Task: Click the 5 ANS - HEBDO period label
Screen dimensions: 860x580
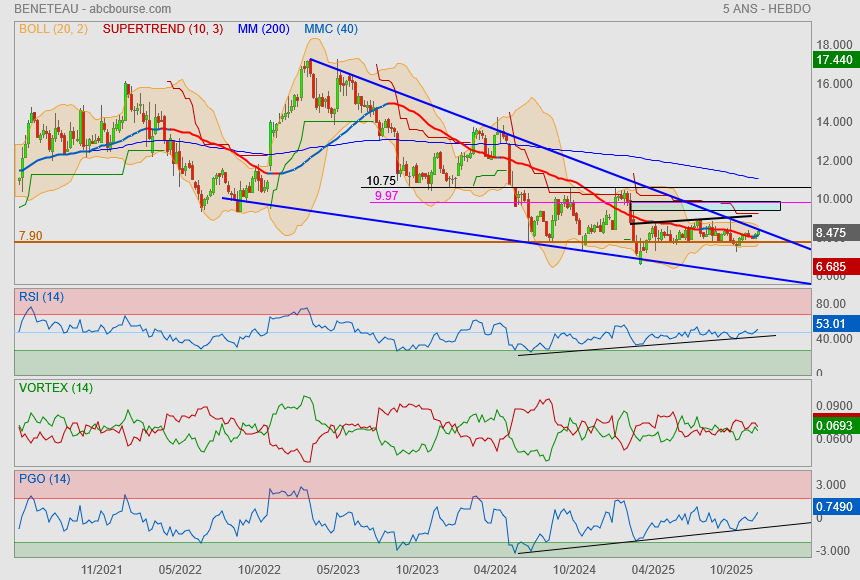Action: (x=766, y=9)
